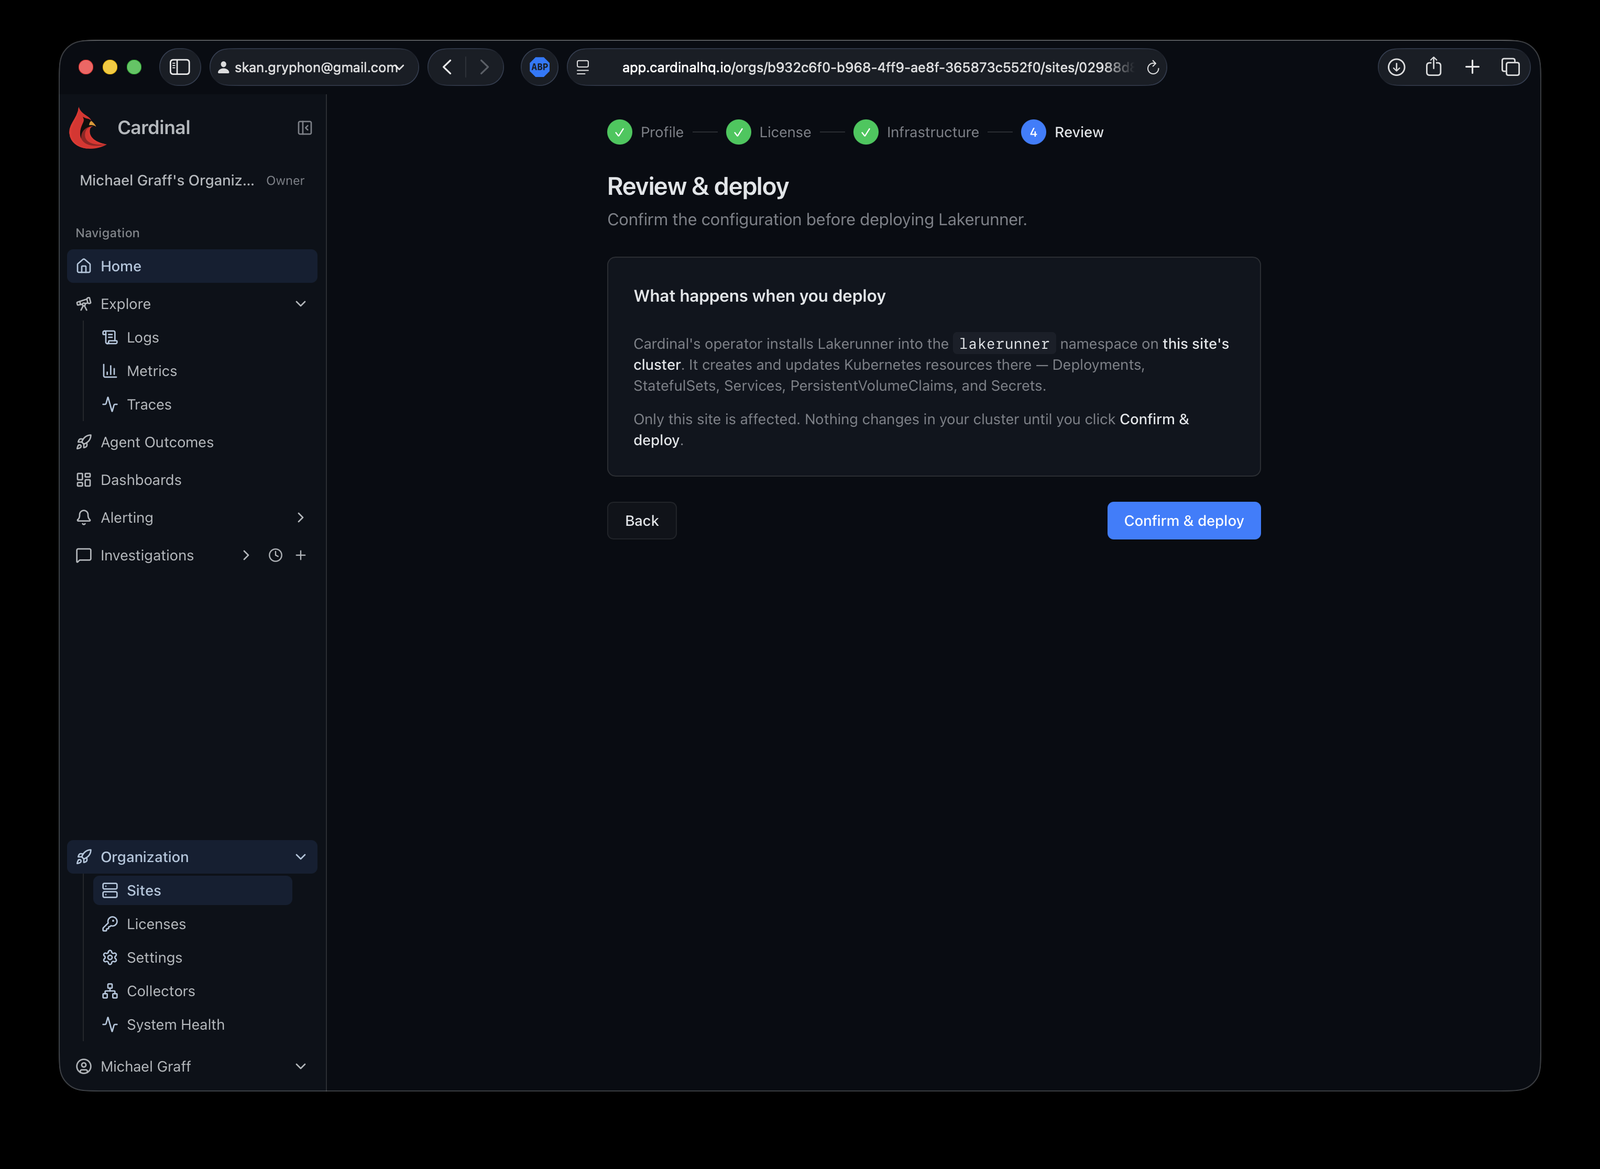1600x1169 pixels.
Task: Toggle Safari sidebar button
Action: pyautogui.click(x=180, y=67)
